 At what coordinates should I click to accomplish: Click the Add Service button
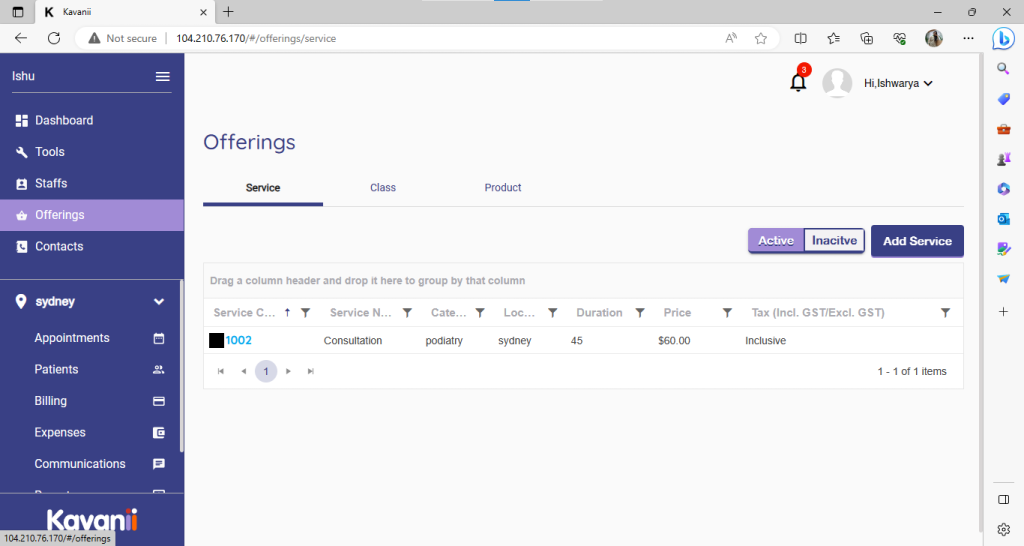click(917, 241)
